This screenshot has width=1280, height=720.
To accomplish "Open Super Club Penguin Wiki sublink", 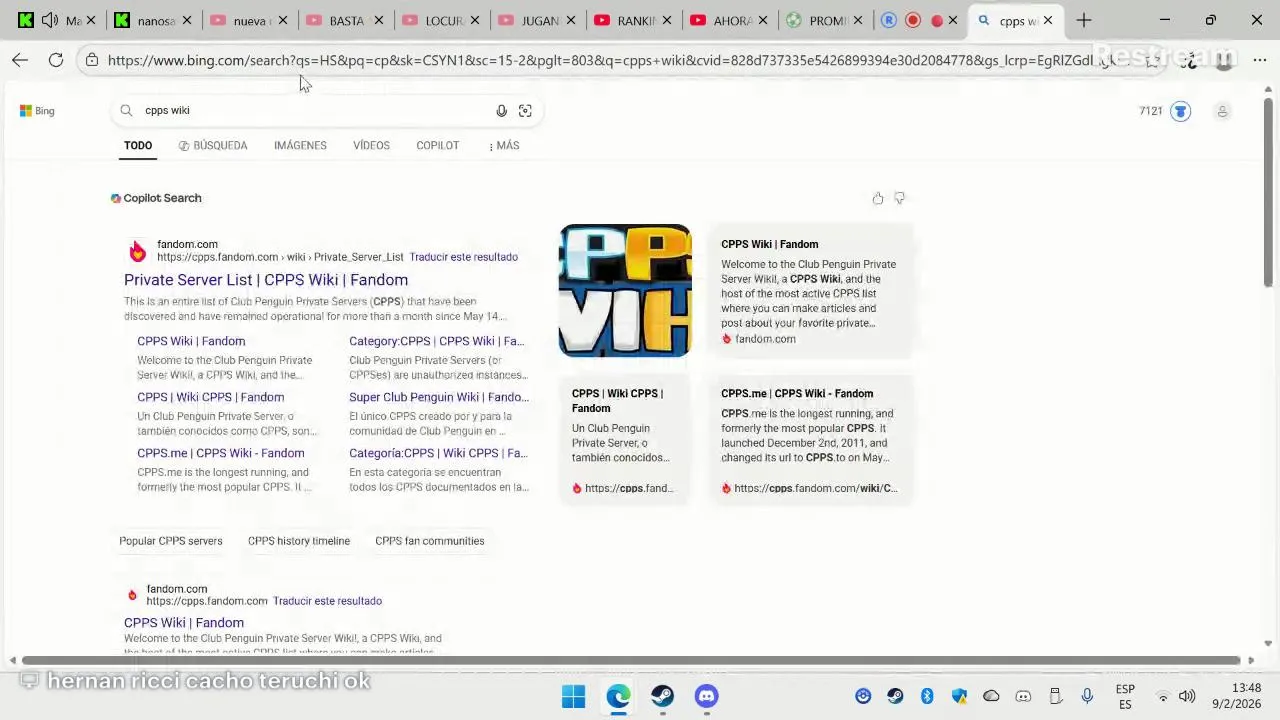I will 439,397.
